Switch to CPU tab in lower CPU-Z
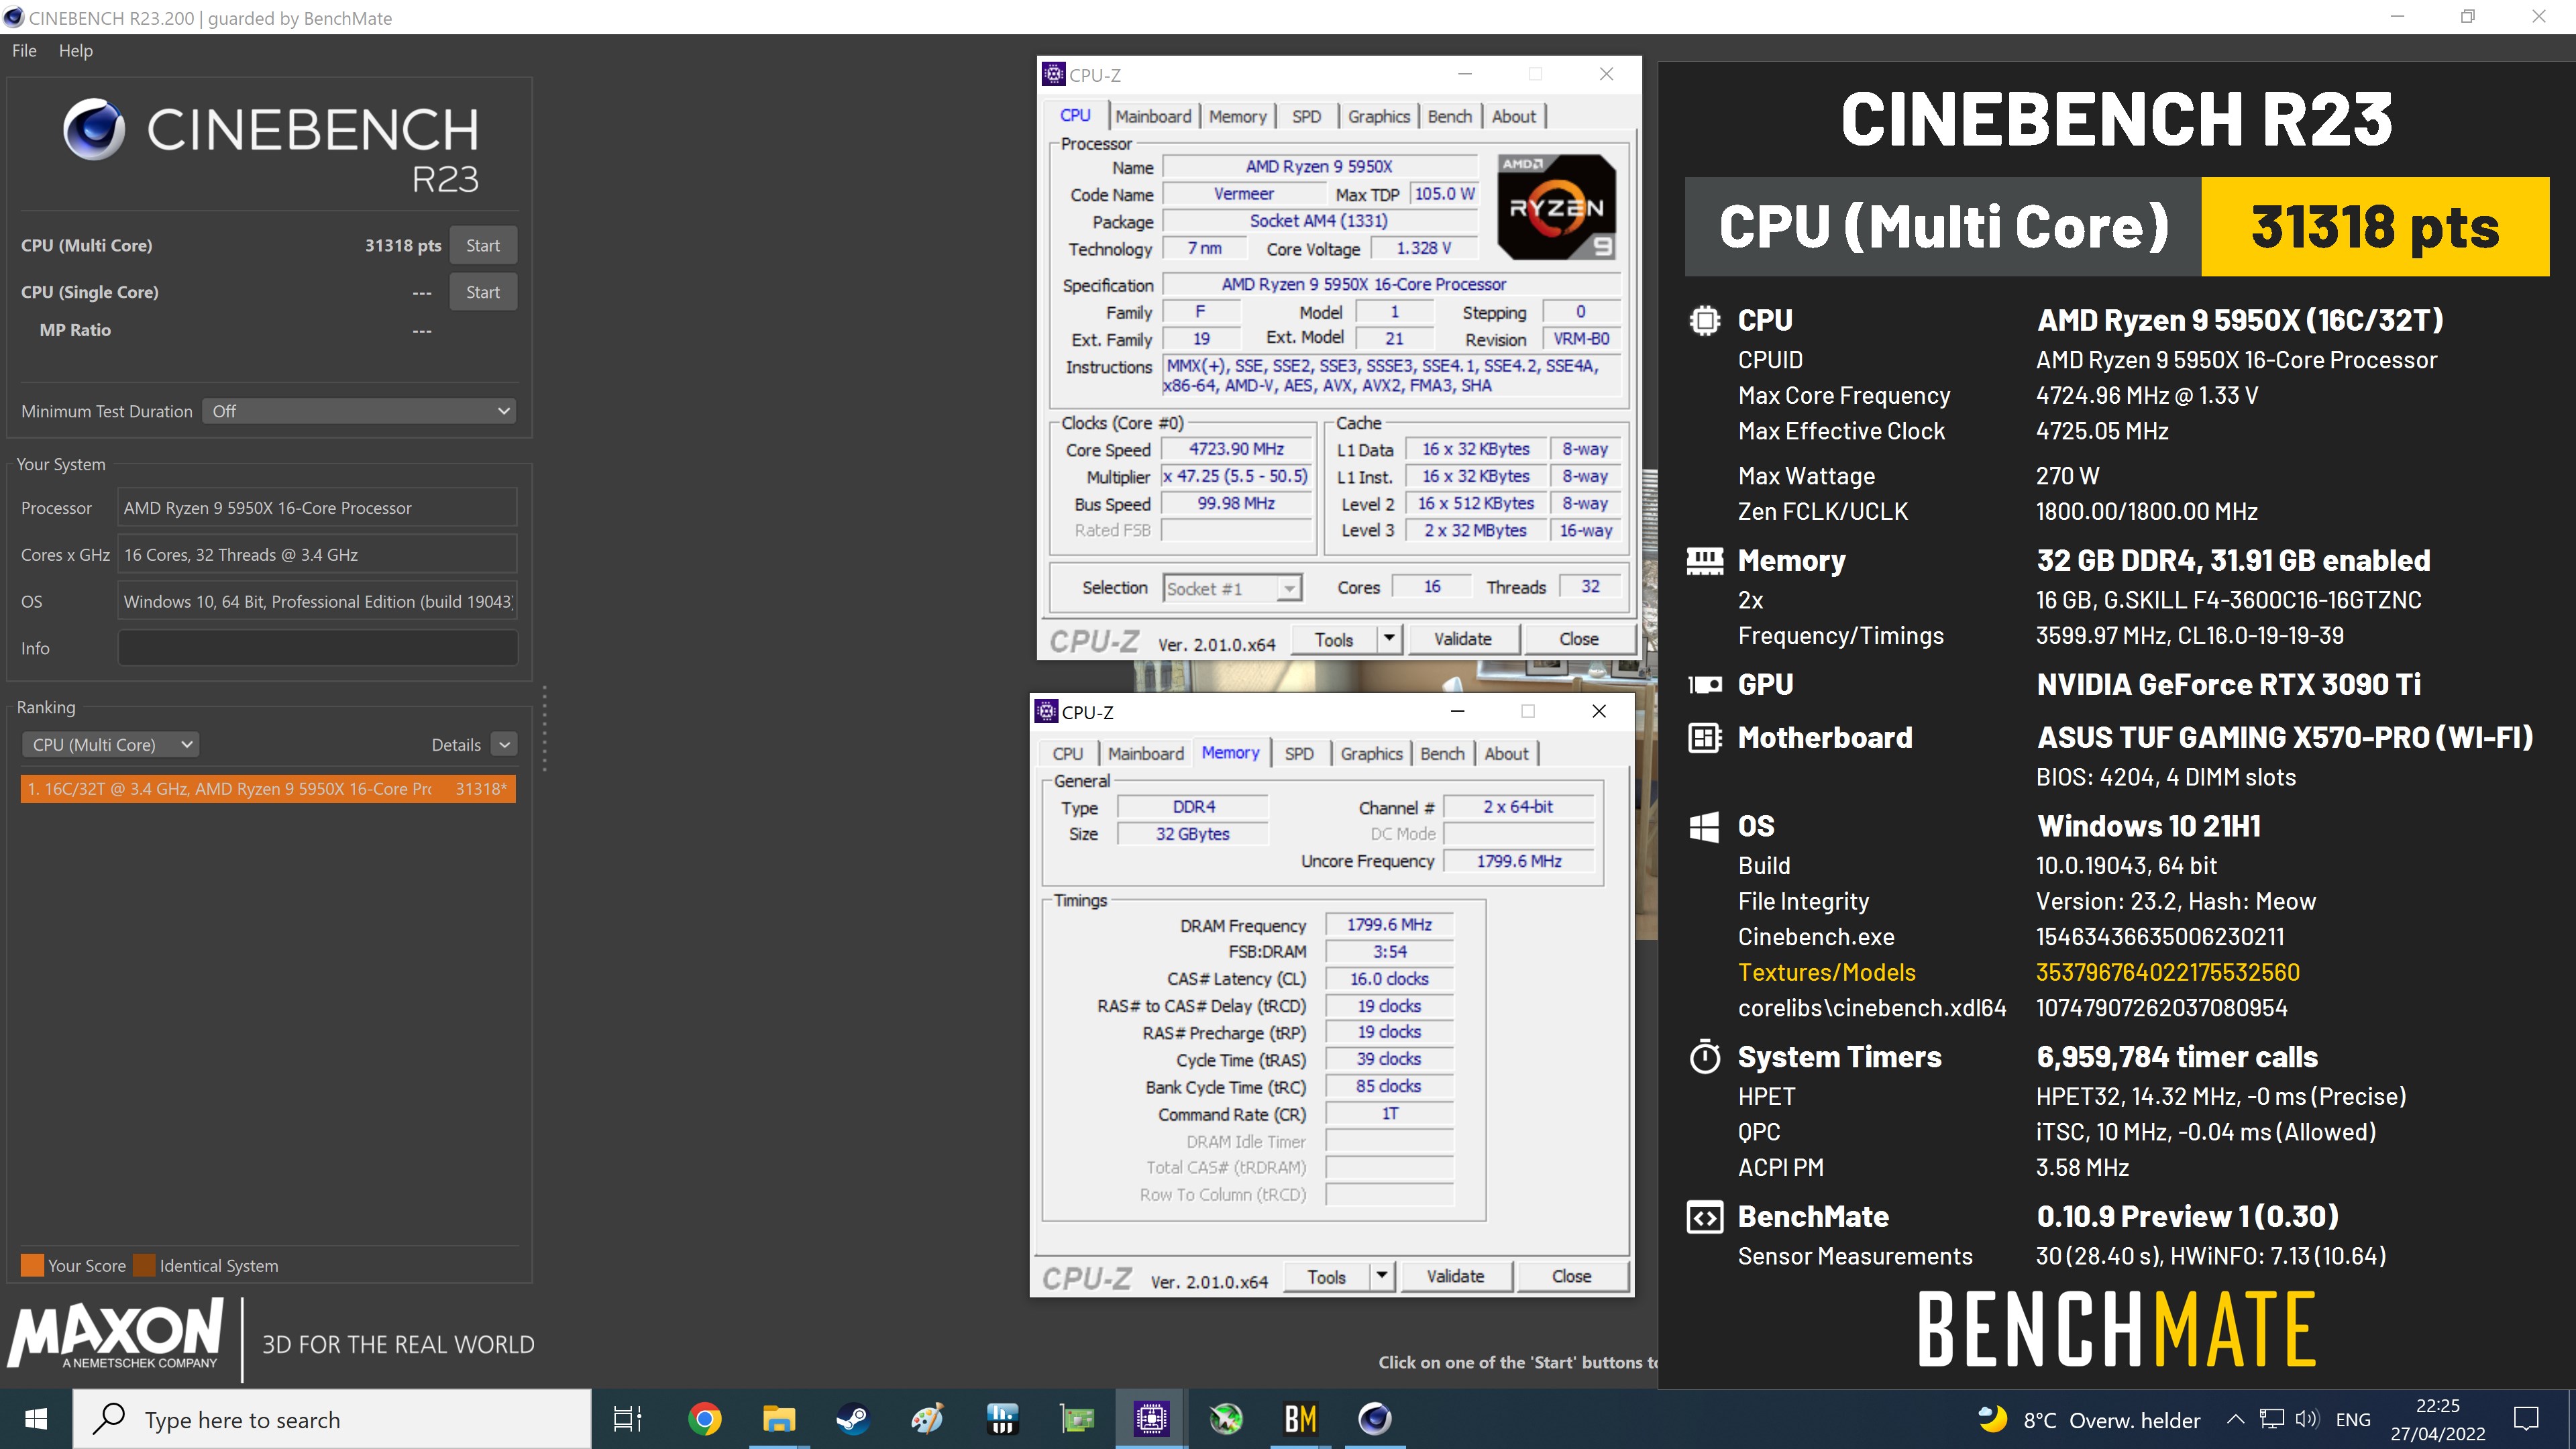The height and width of the screenshot is (1449, 2576). tap(1067, 754)
